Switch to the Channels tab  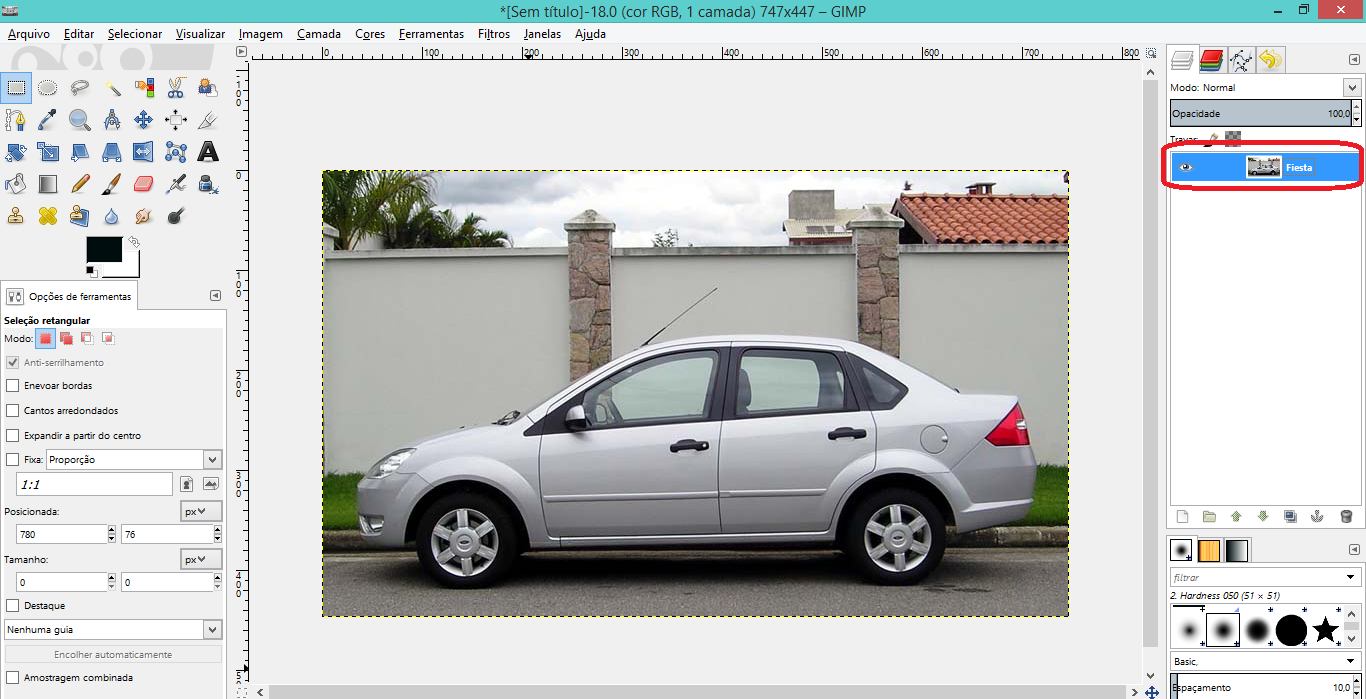click(x=1212, y=60)
